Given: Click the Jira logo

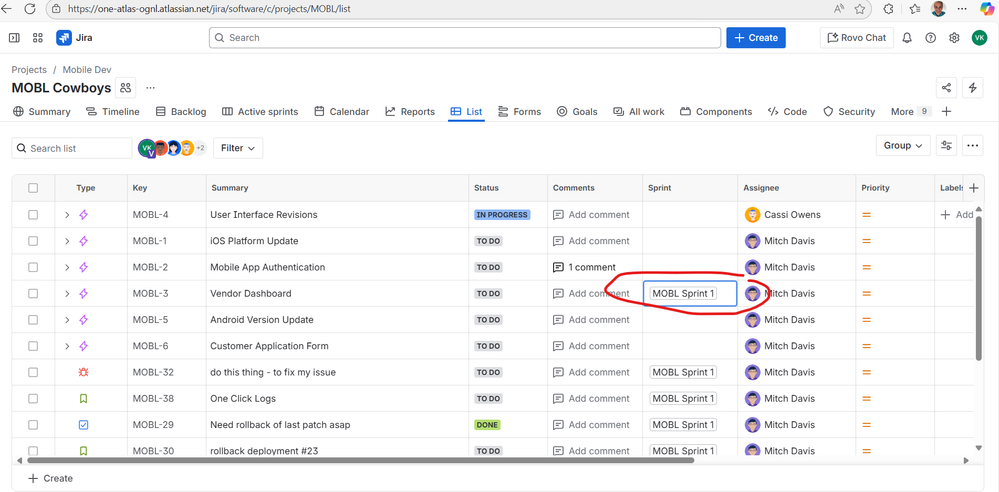Looking at the screenshot, I should pos(74,38).
